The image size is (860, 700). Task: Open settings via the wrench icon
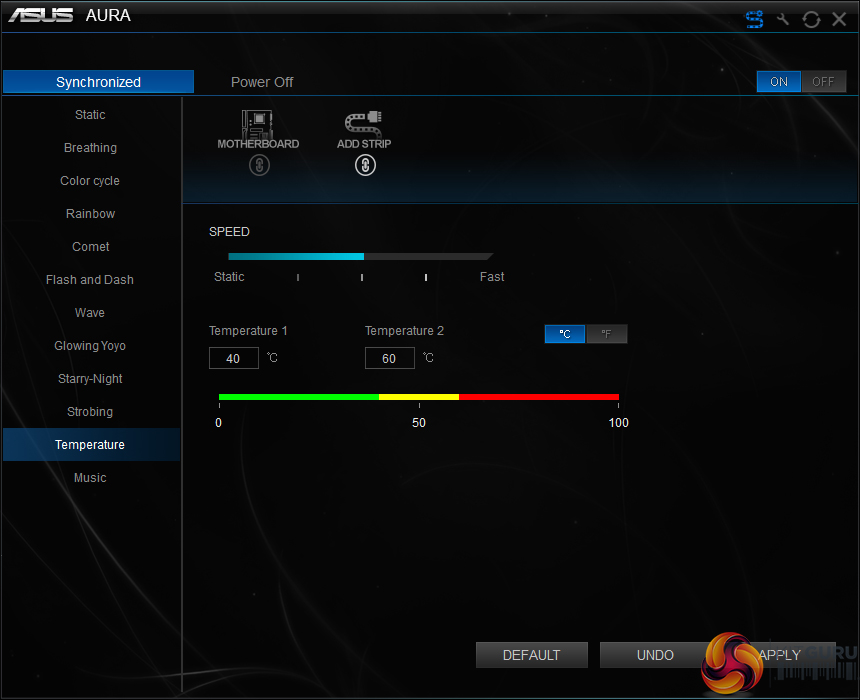coord(783,19)
